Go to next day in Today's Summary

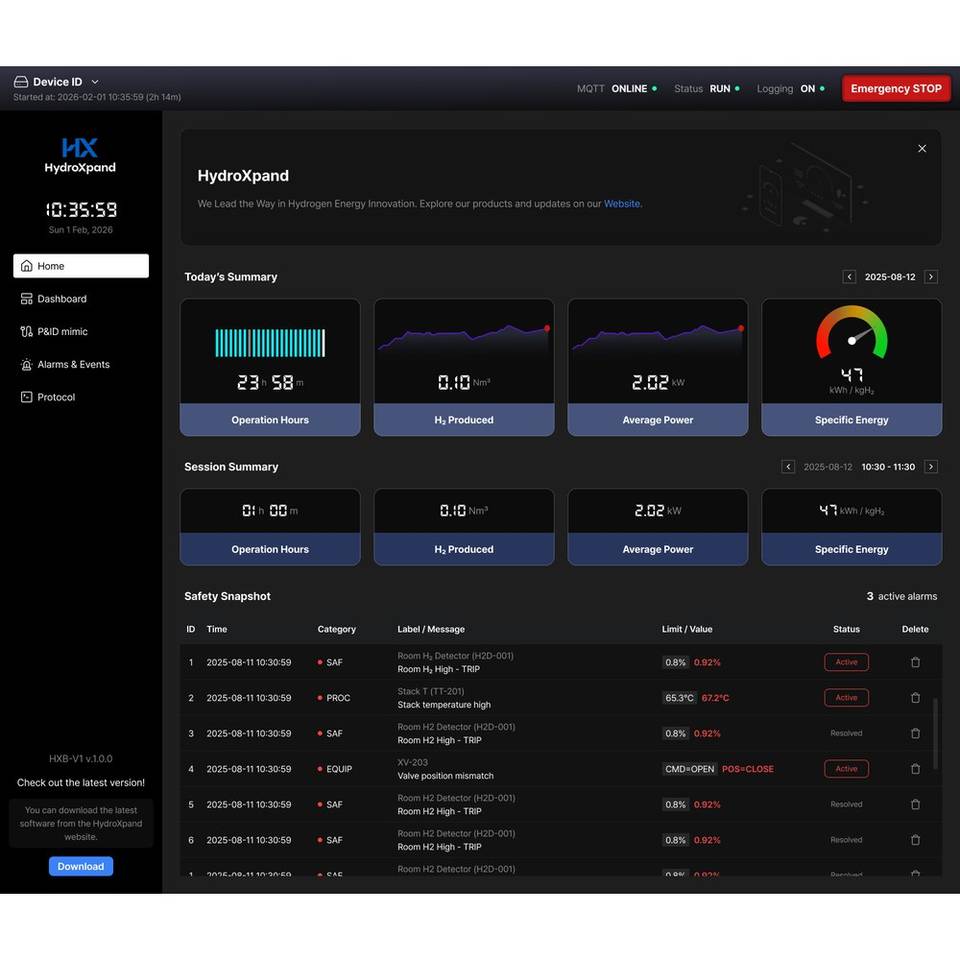[931, 277]
